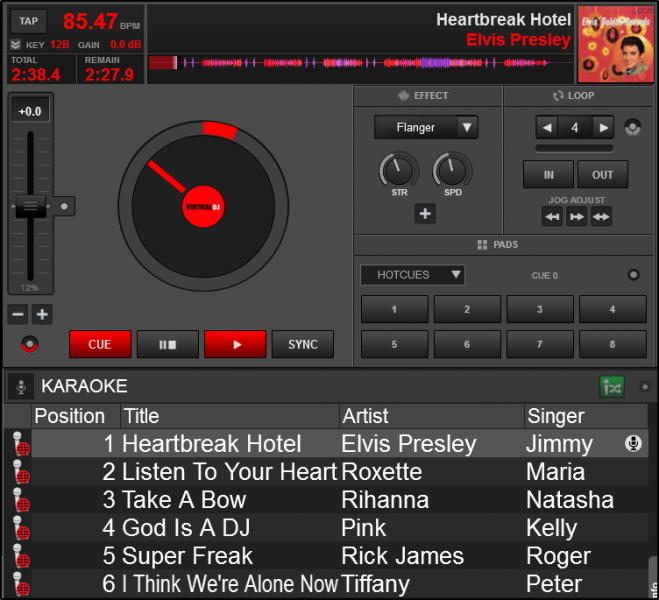The height and width of the screenshot is (600, 659).
Task: Click the SYNC button
Action: coord(303,344)
